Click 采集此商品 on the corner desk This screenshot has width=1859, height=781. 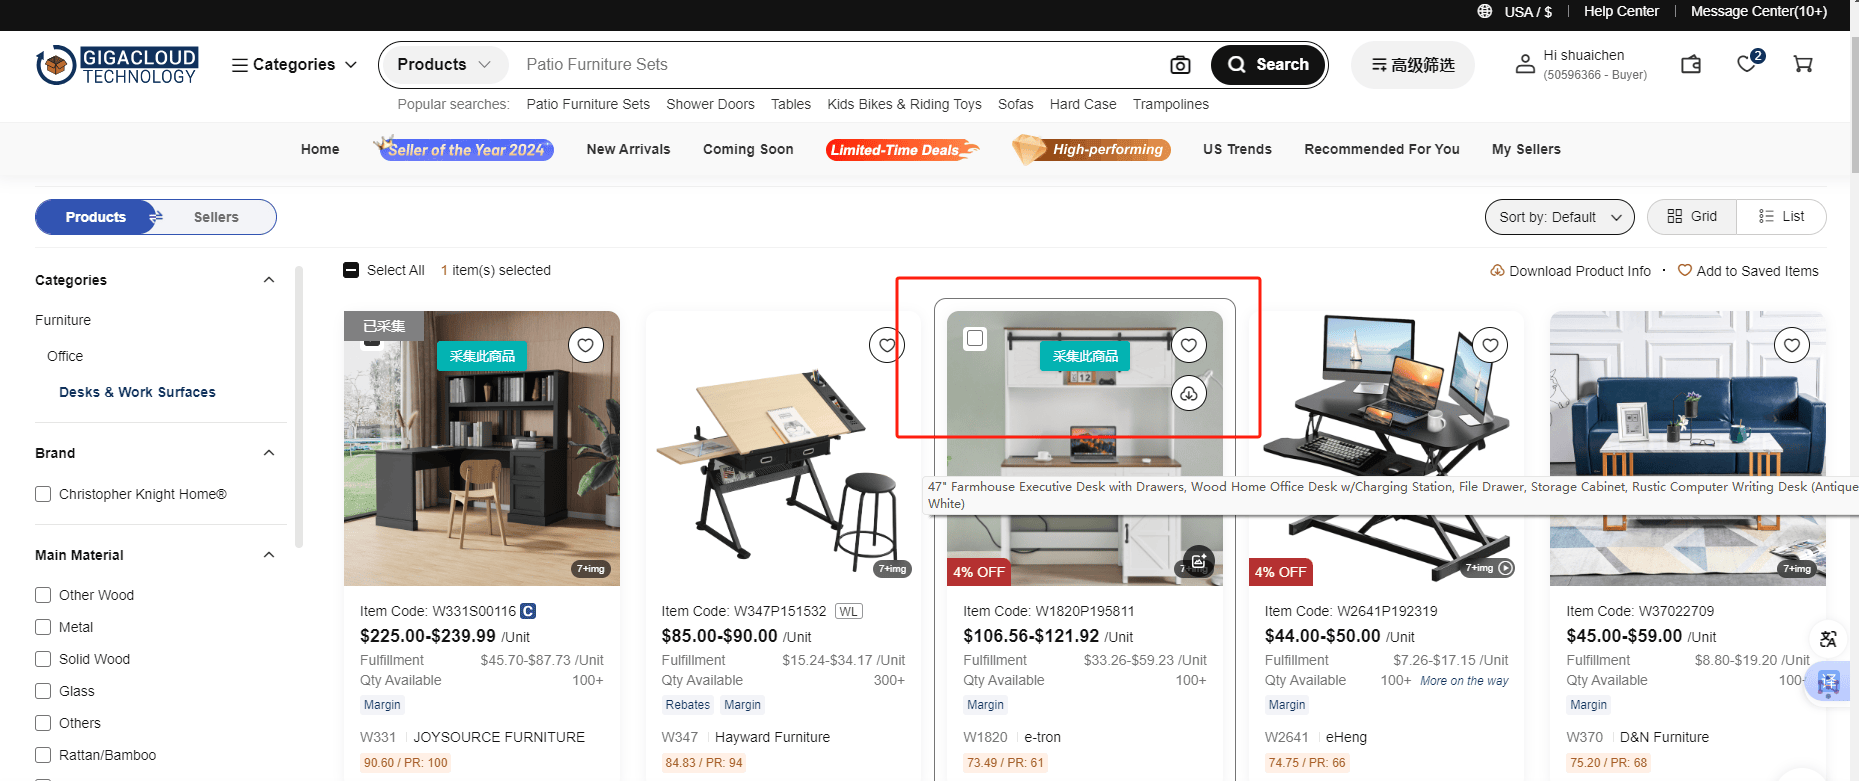click(x=482, y=356)
